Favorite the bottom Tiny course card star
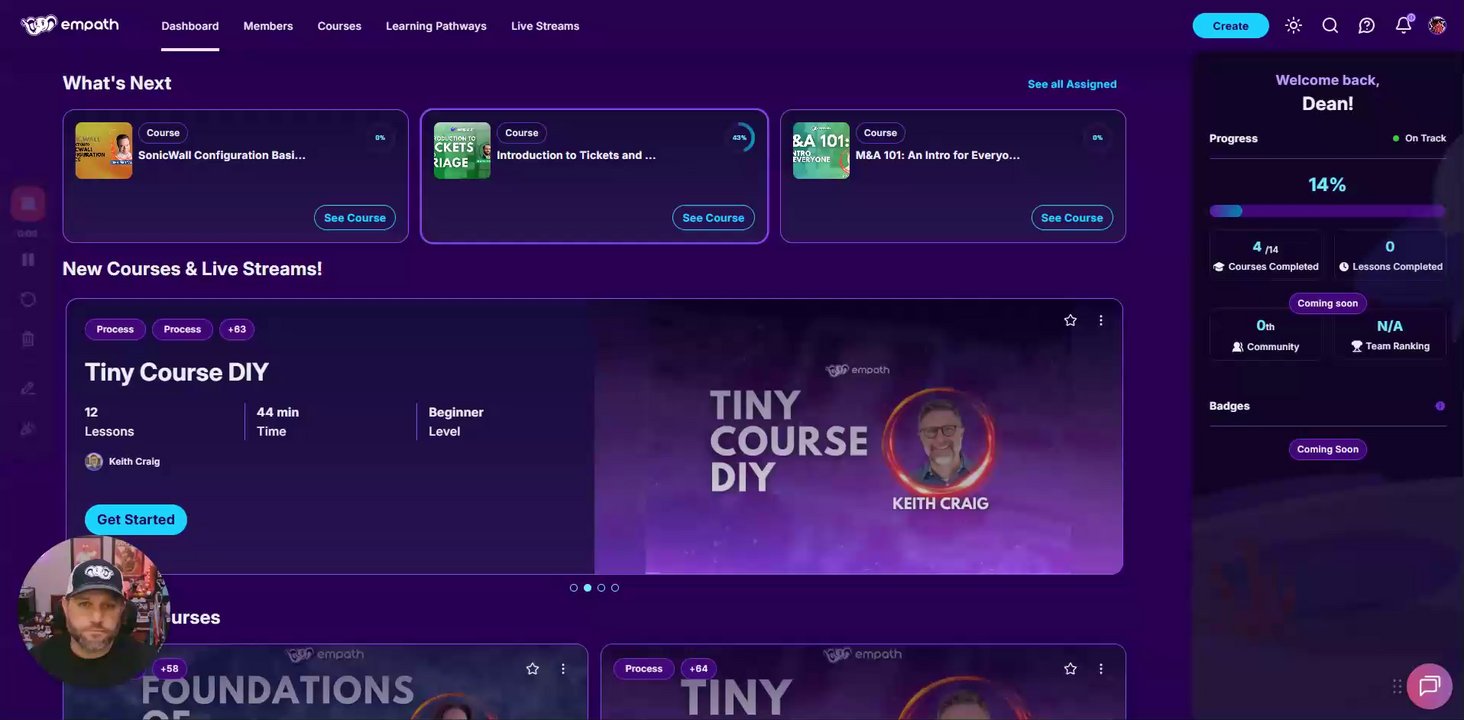Image resolution: width=1464 pixels, height=720 pixels. (x=1070, y=668)
